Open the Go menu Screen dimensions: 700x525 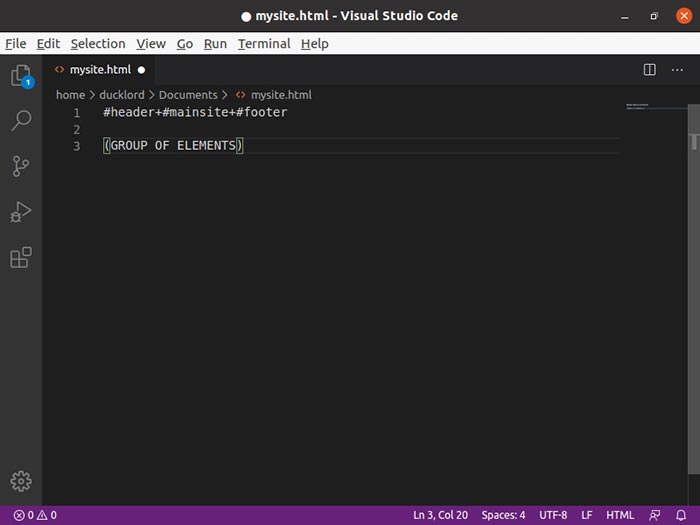(185, 44)
